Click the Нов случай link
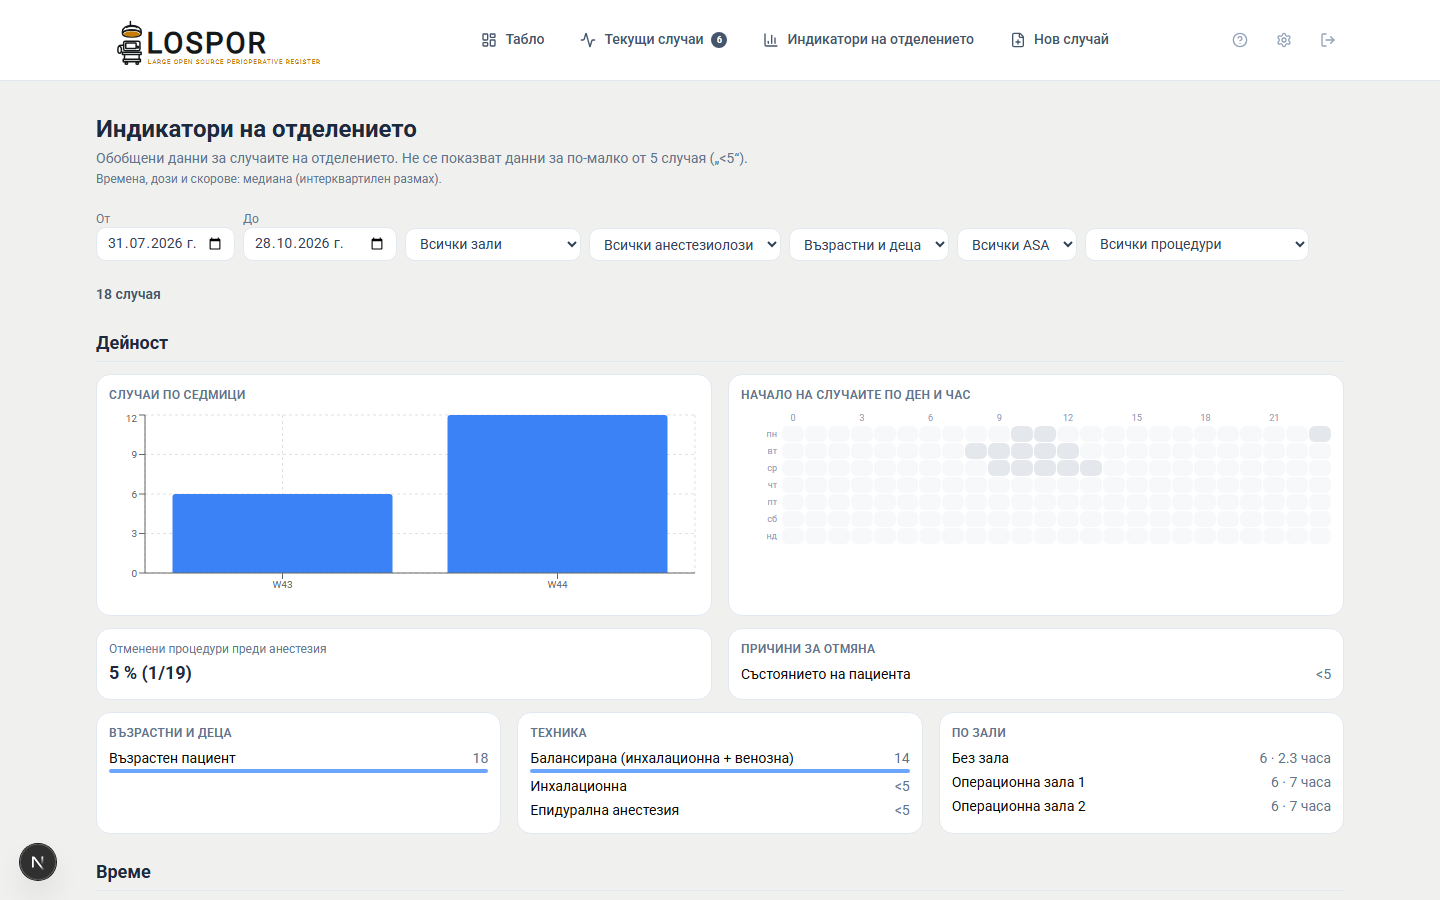Screen dimensions: 1440x900 pos(1060,40)
